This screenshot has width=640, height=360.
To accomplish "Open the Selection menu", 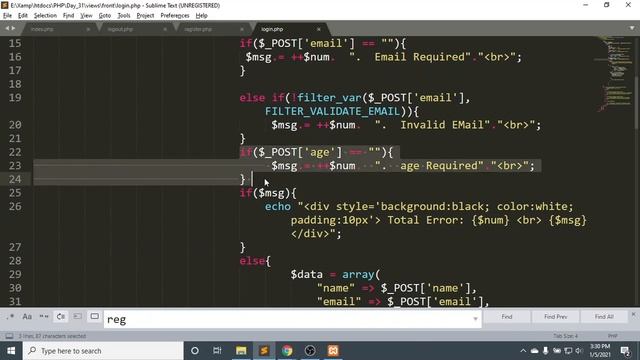I will click(x=45, y=16).
